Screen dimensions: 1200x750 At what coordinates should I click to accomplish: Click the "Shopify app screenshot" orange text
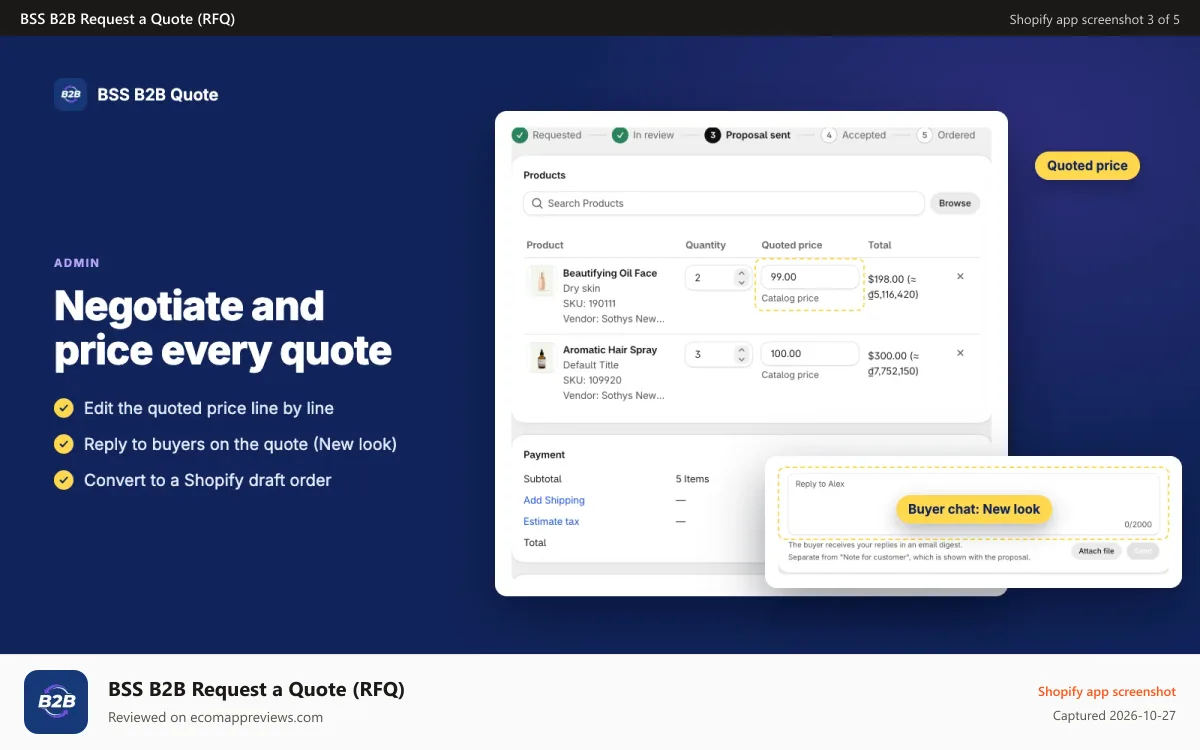click(1107, 691)
